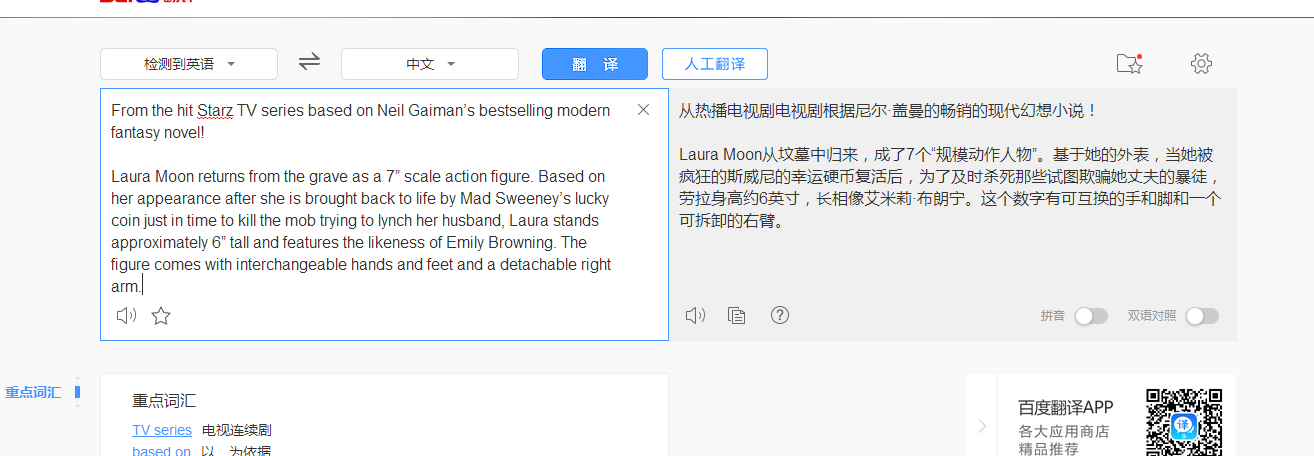The height and width of the screenshot is (456, 1314).
Task: Open help icon under translation
Action: [x=780, y=315]
